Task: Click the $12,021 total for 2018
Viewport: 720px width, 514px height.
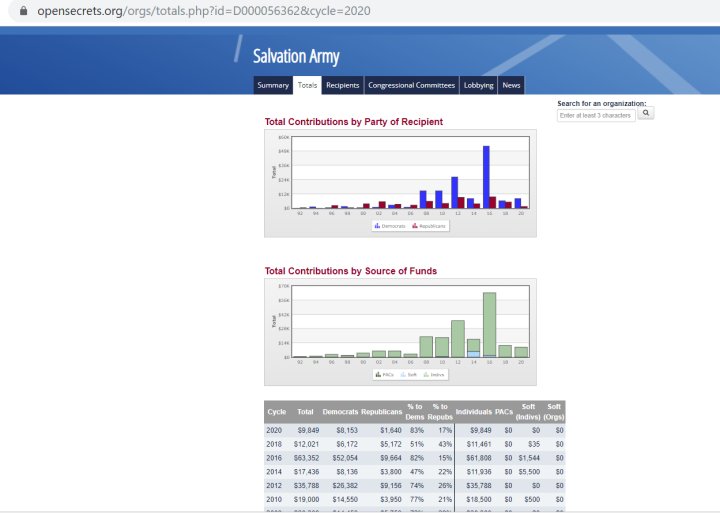Action: [306, 444]
